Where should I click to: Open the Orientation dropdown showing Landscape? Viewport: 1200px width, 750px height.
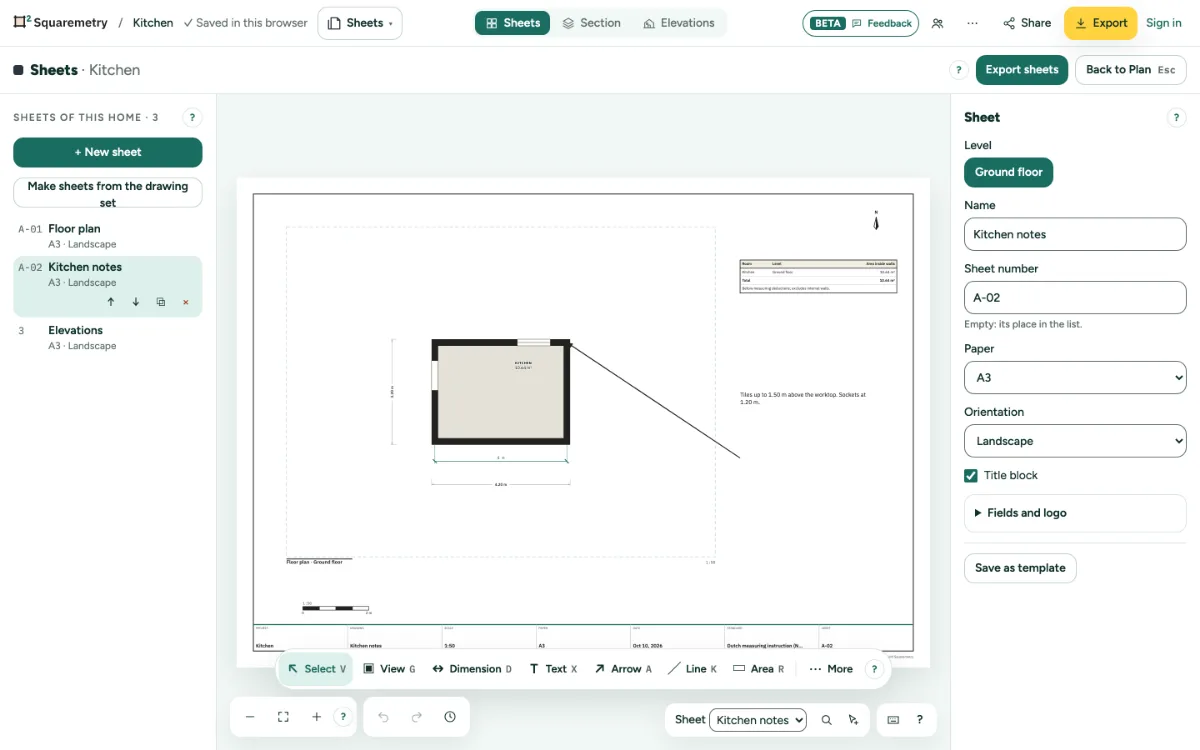[x=1075, y=441]
